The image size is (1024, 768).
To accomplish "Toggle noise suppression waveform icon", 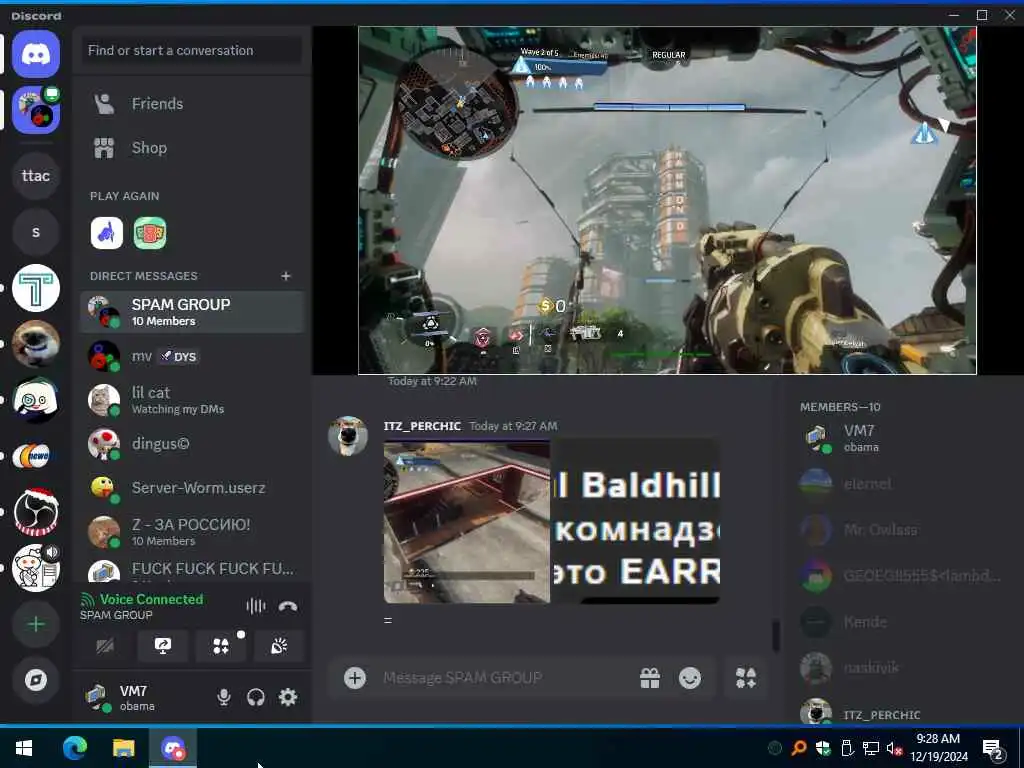I will (x=256, y=607).
